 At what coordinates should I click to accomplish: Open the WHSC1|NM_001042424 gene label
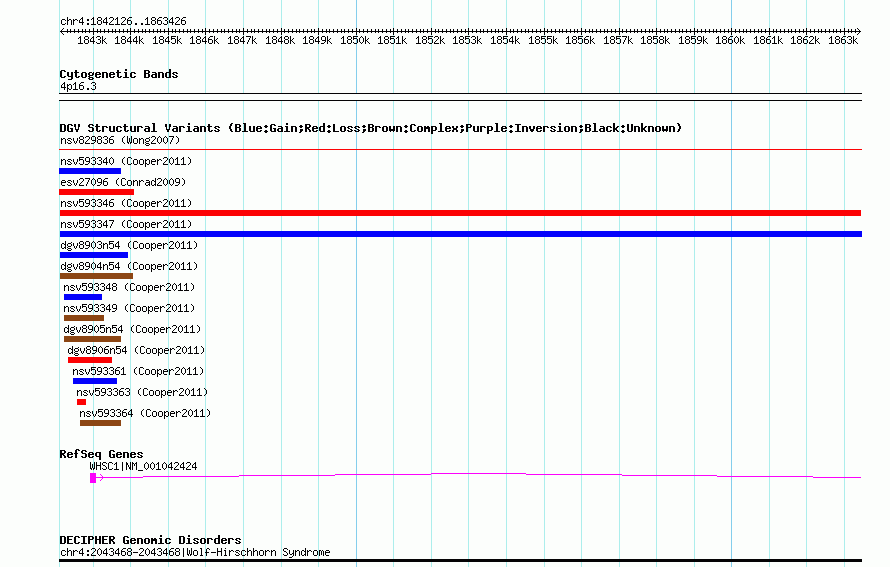(144, 466)
